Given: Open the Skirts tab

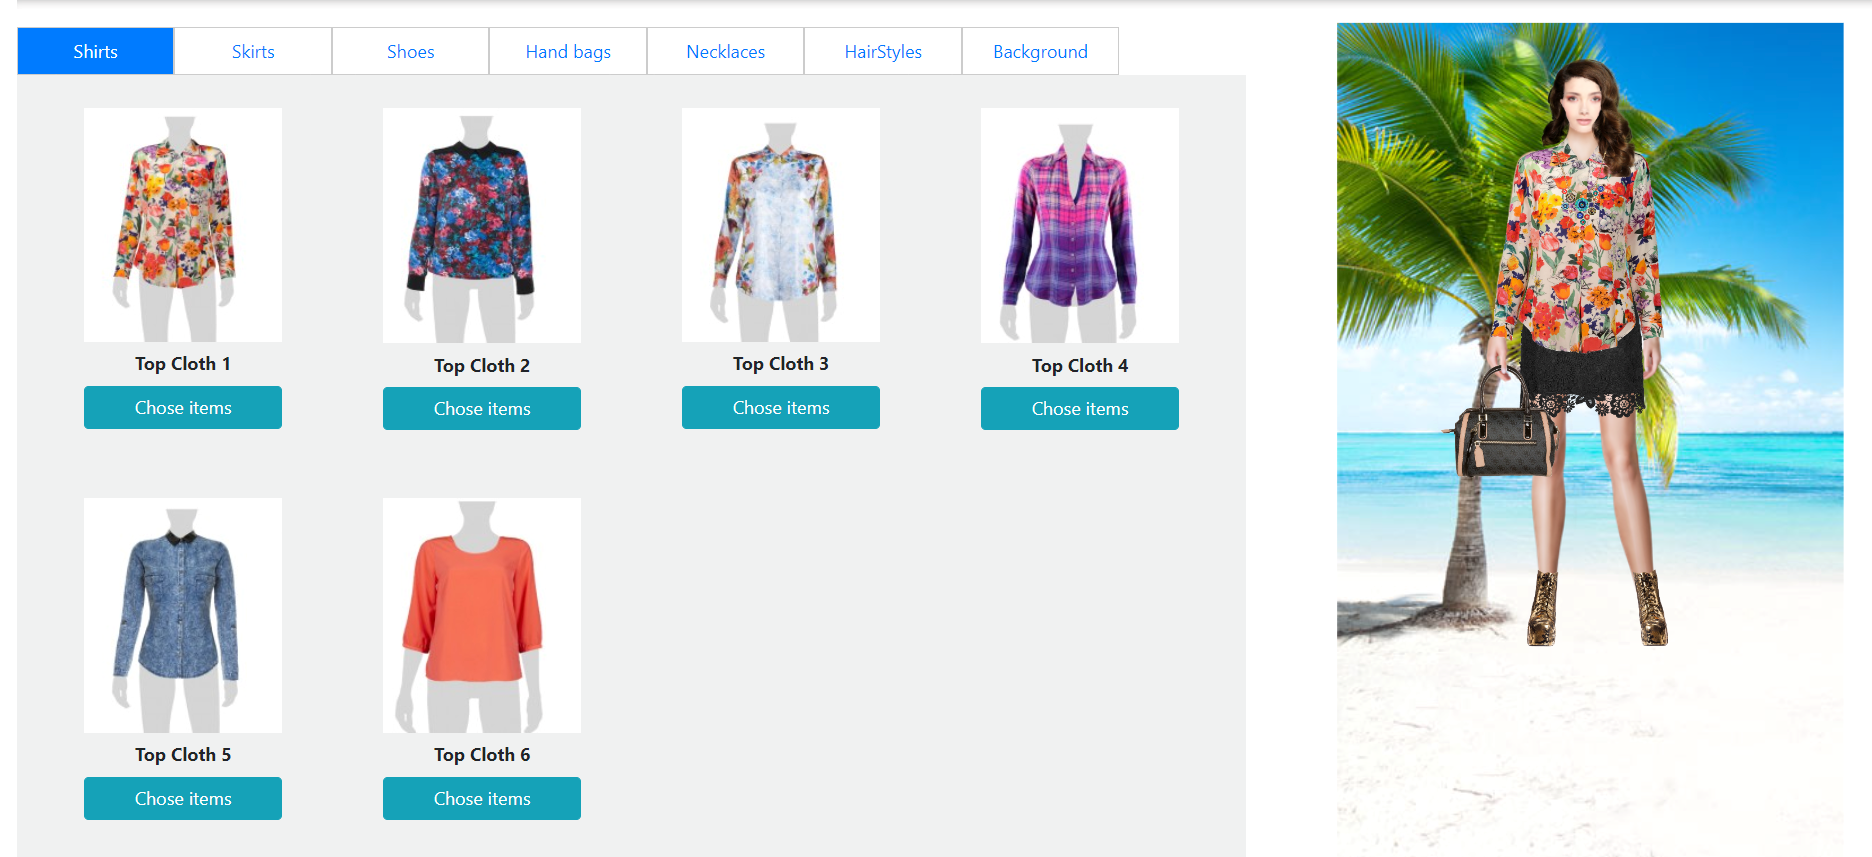Looking at the screenshot, I should click(253, 51).
